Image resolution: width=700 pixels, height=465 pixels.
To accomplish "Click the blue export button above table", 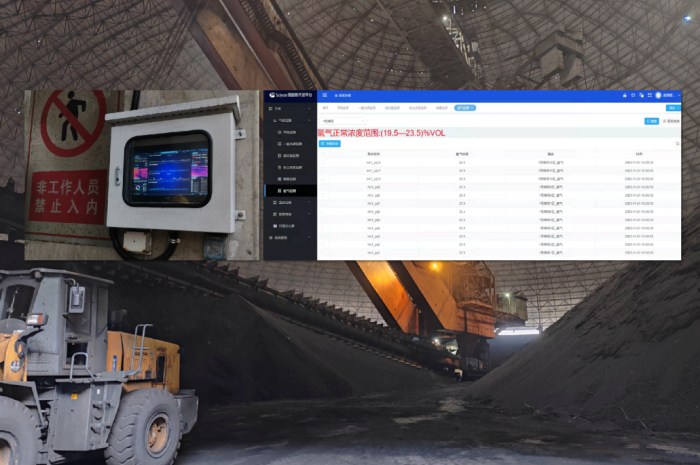I will coord(329,144).
